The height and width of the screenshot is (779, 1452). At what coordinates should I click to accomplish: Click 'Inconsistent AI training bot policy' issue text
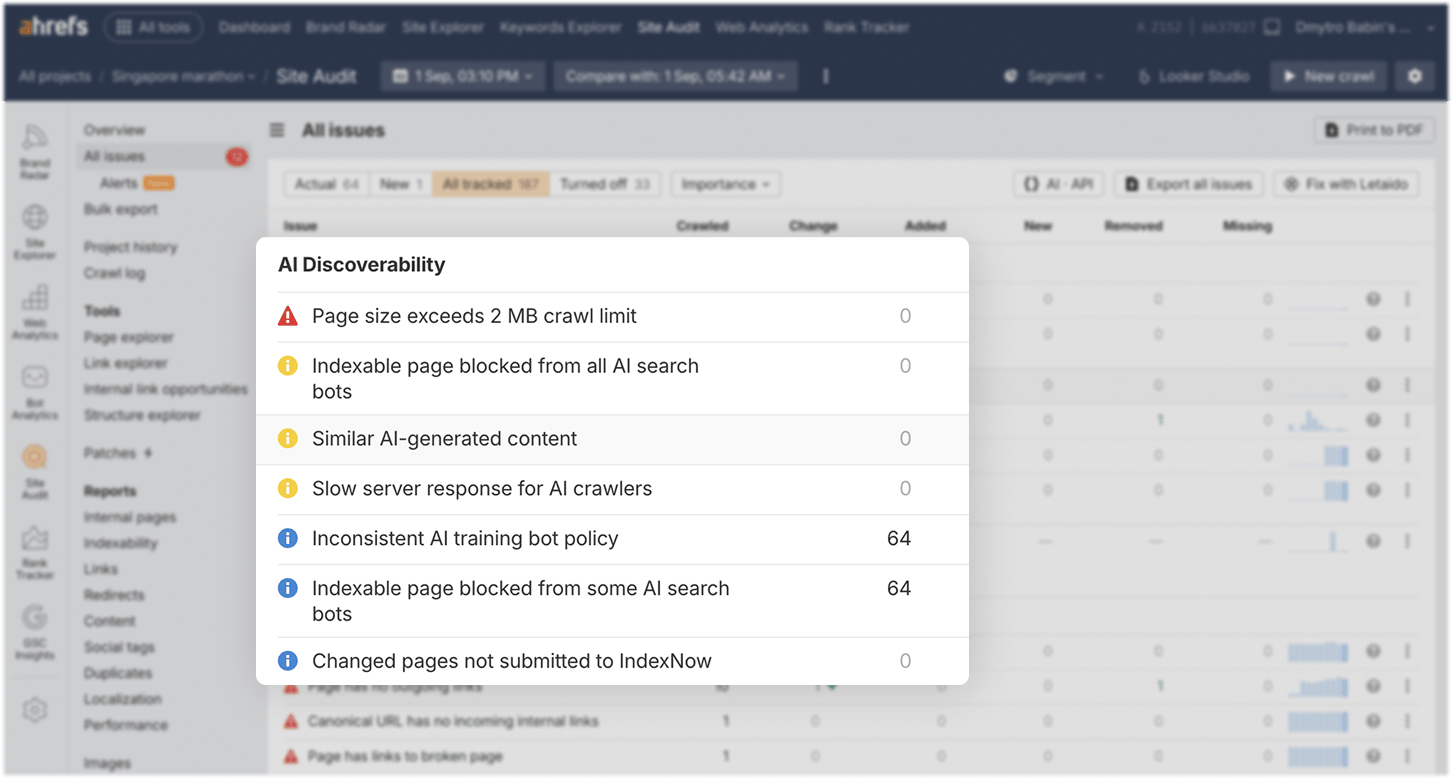pyautogui.click(x=465, y=539)
